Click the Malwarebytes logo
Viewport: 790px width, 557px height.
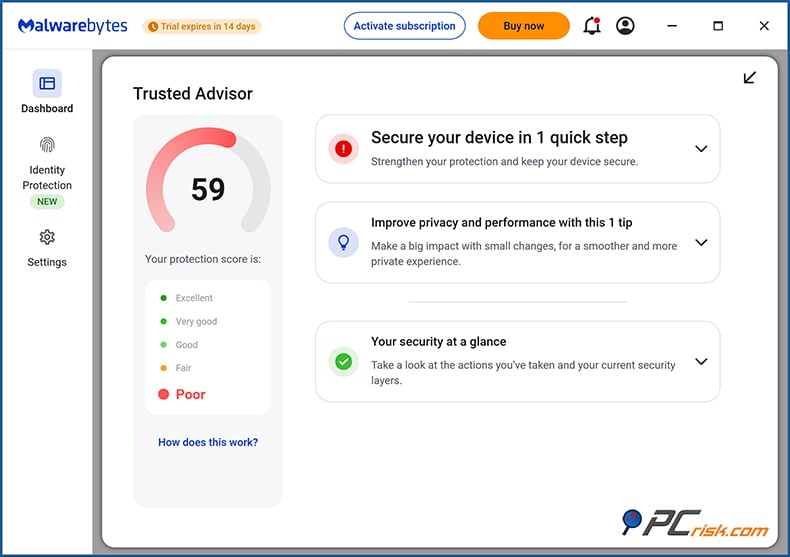pos(73,26)
